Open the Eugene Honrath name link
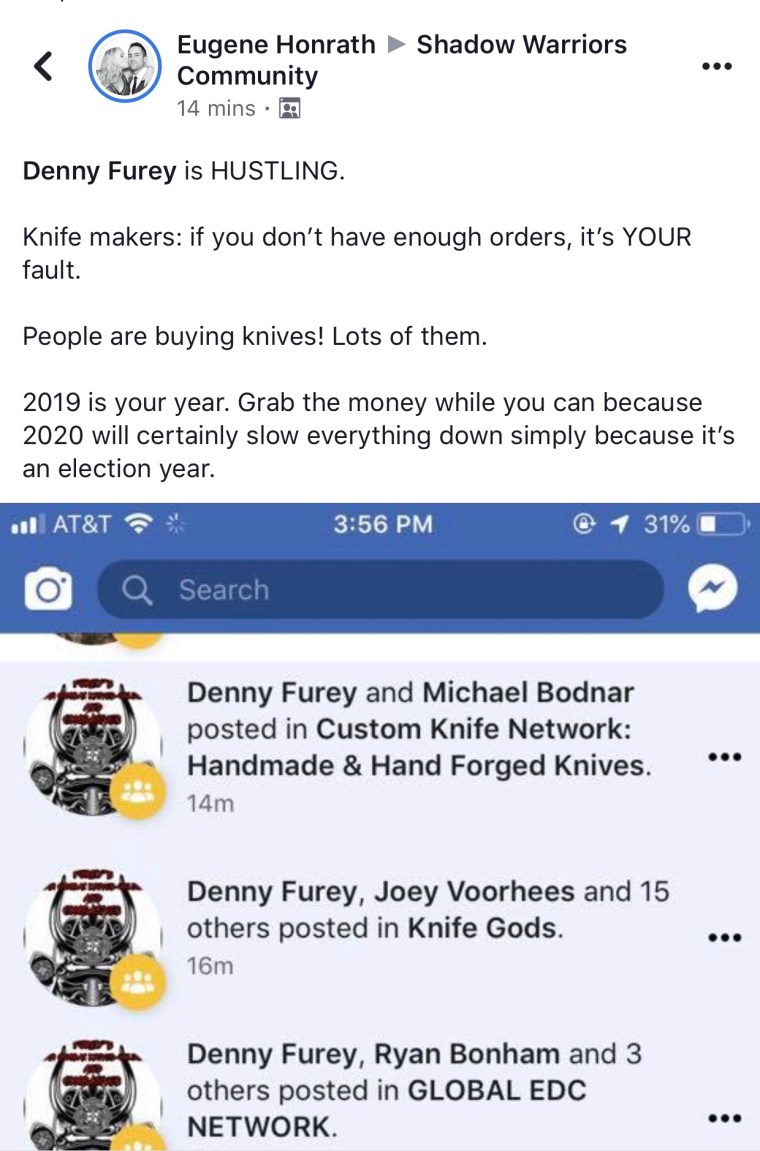Image resolution: width=760 pixels, height=1151 pixels. coord(276,45)
